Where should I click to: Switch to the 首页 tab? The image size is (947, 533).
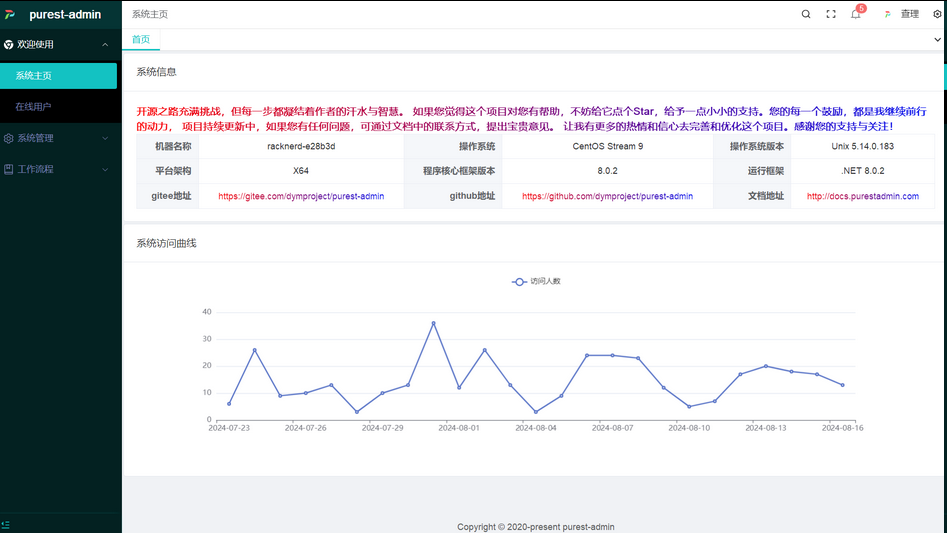(x=141, y=40)
